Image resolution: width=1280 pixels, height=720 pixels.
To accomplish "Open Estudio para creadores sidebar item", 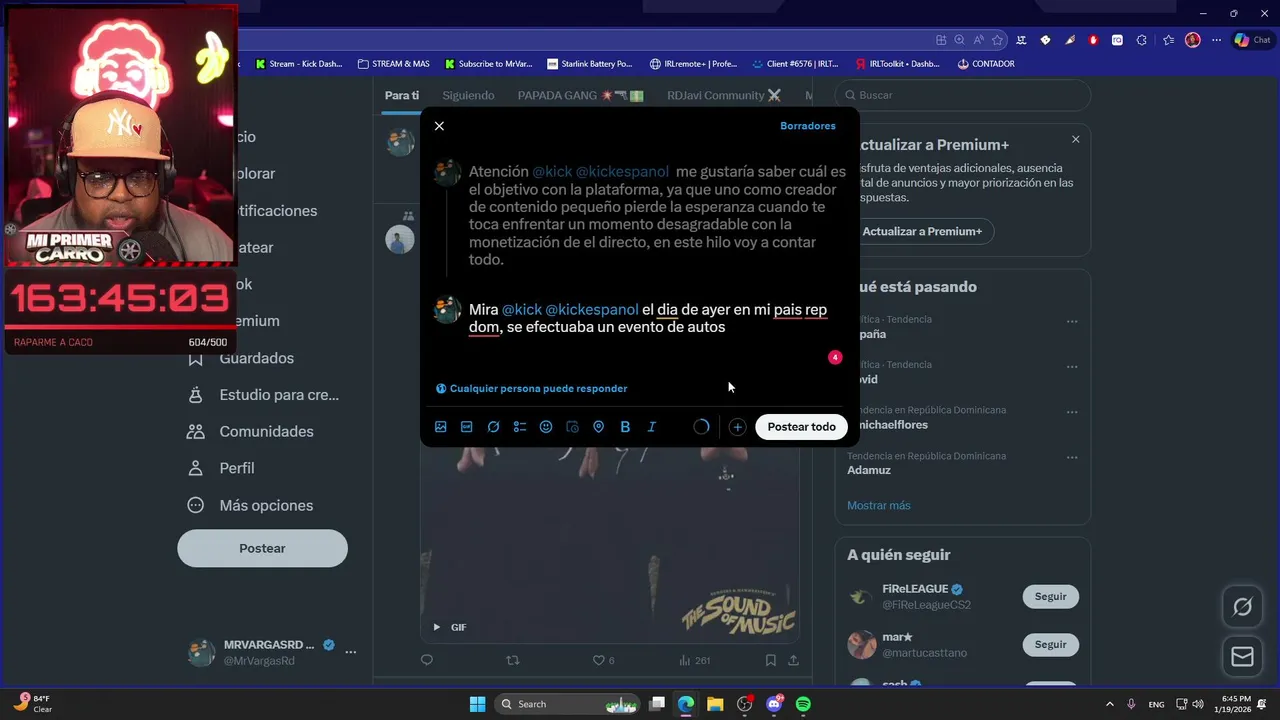I will point(264,395).
